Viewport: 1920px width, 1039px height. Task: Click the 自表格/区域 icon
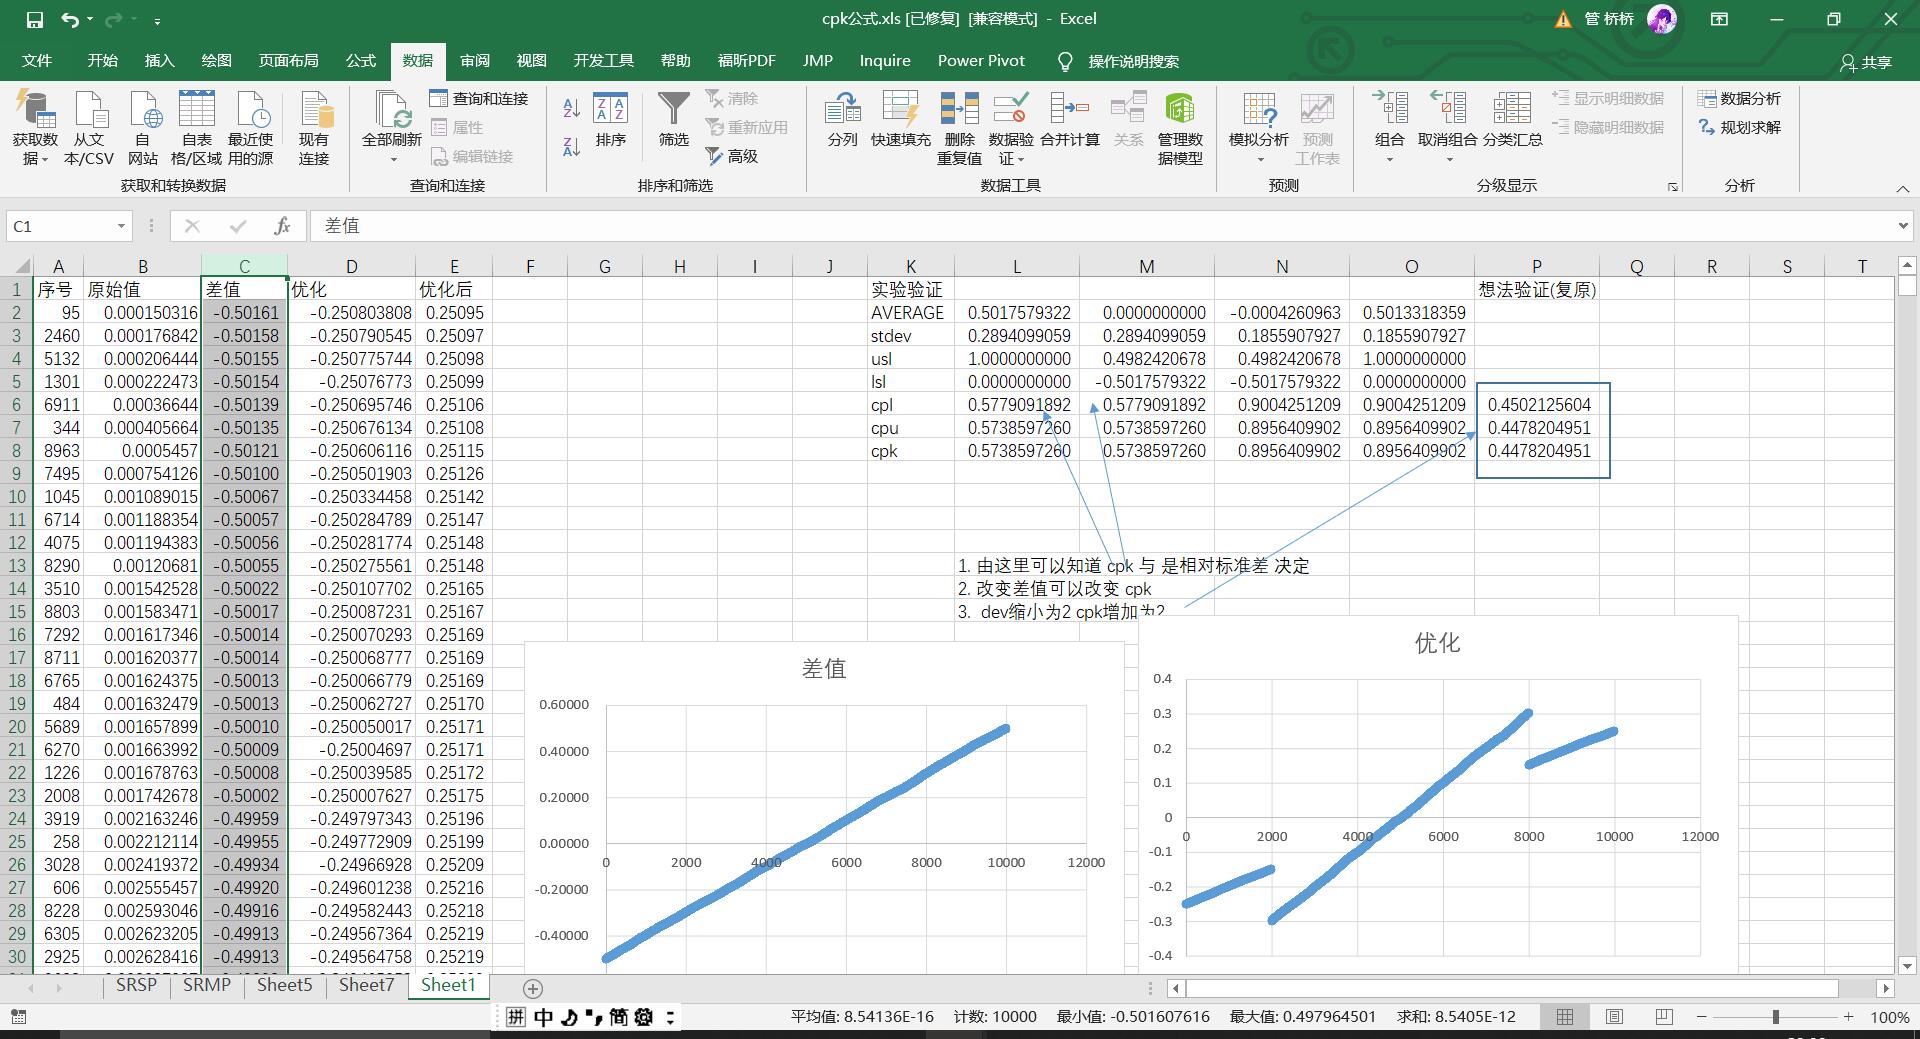(x=196, y=128)
